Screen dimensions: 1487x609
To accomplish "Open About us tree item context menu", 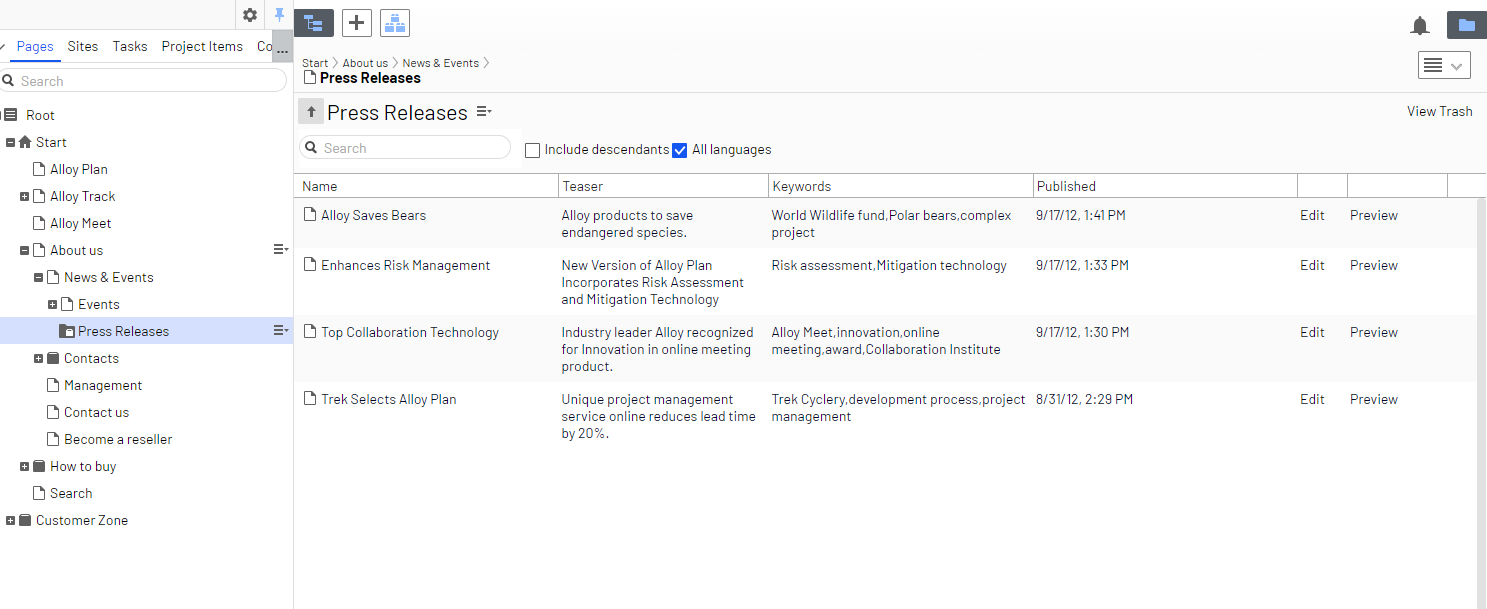I will (x=281, y=250).
